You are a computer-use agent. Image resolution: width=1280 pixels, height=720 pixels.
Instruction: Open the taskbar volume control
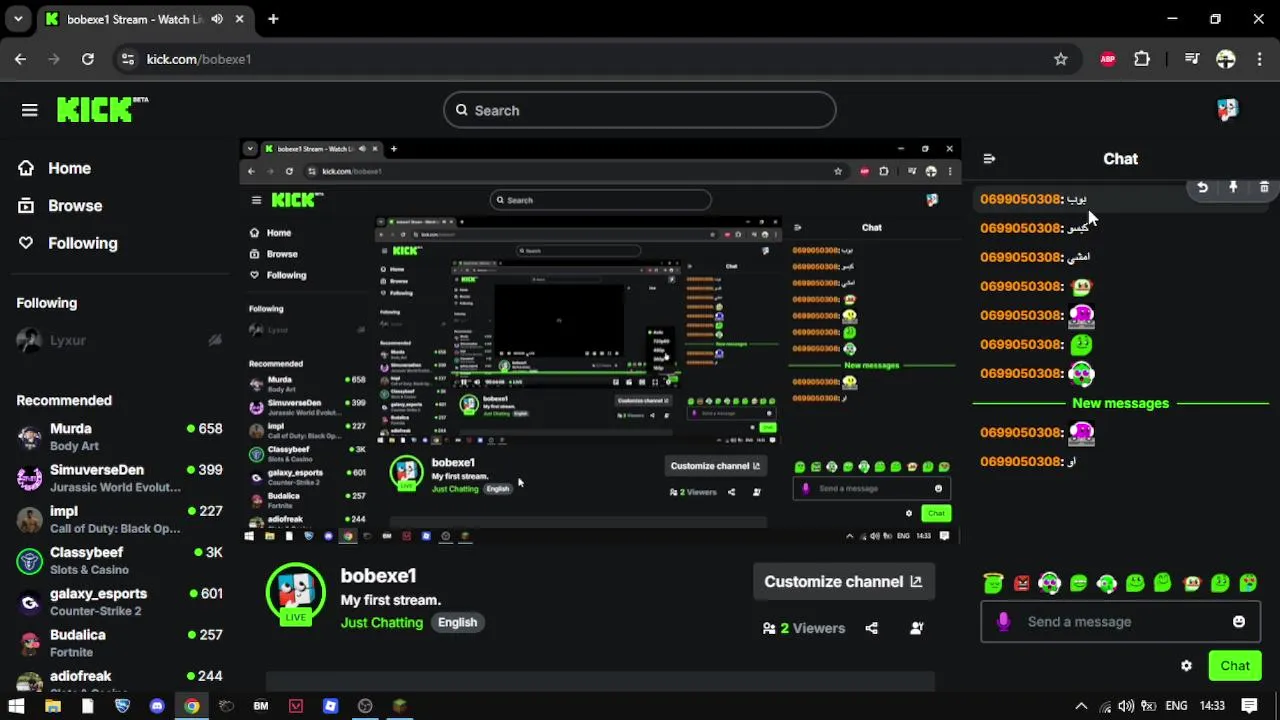point(1126,706)
